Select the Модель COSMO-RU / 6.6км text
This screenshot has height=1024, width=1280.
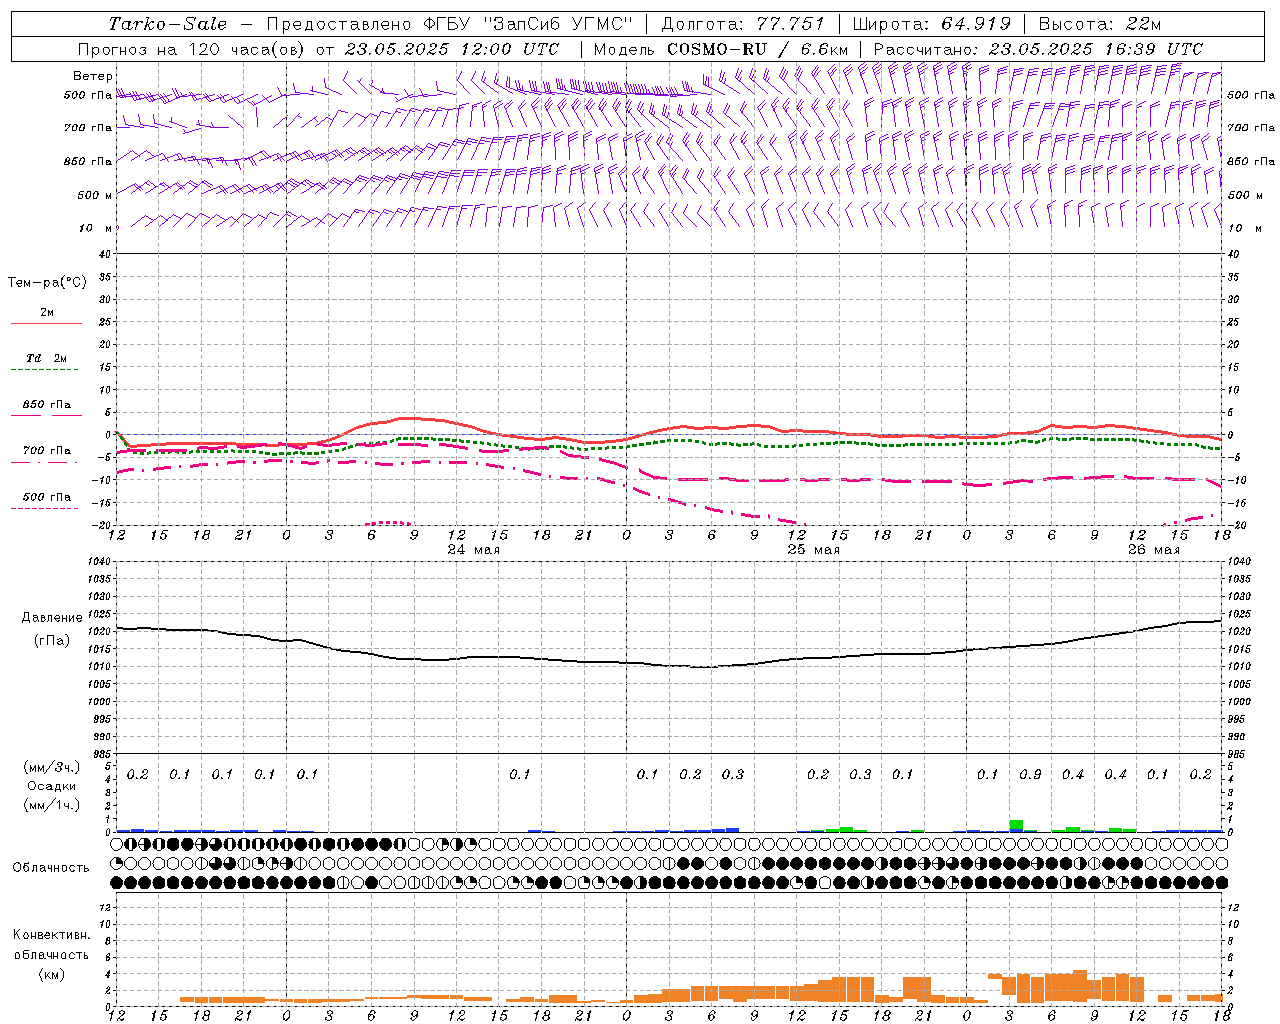tap(721, 49)
